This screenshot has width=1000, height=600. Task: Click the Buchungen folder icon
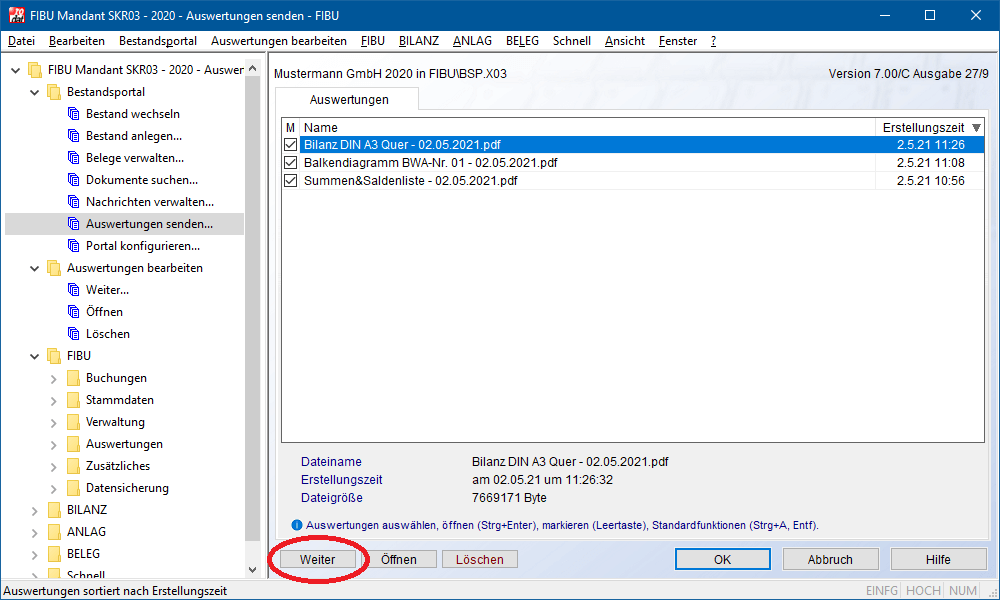(73, 378)
